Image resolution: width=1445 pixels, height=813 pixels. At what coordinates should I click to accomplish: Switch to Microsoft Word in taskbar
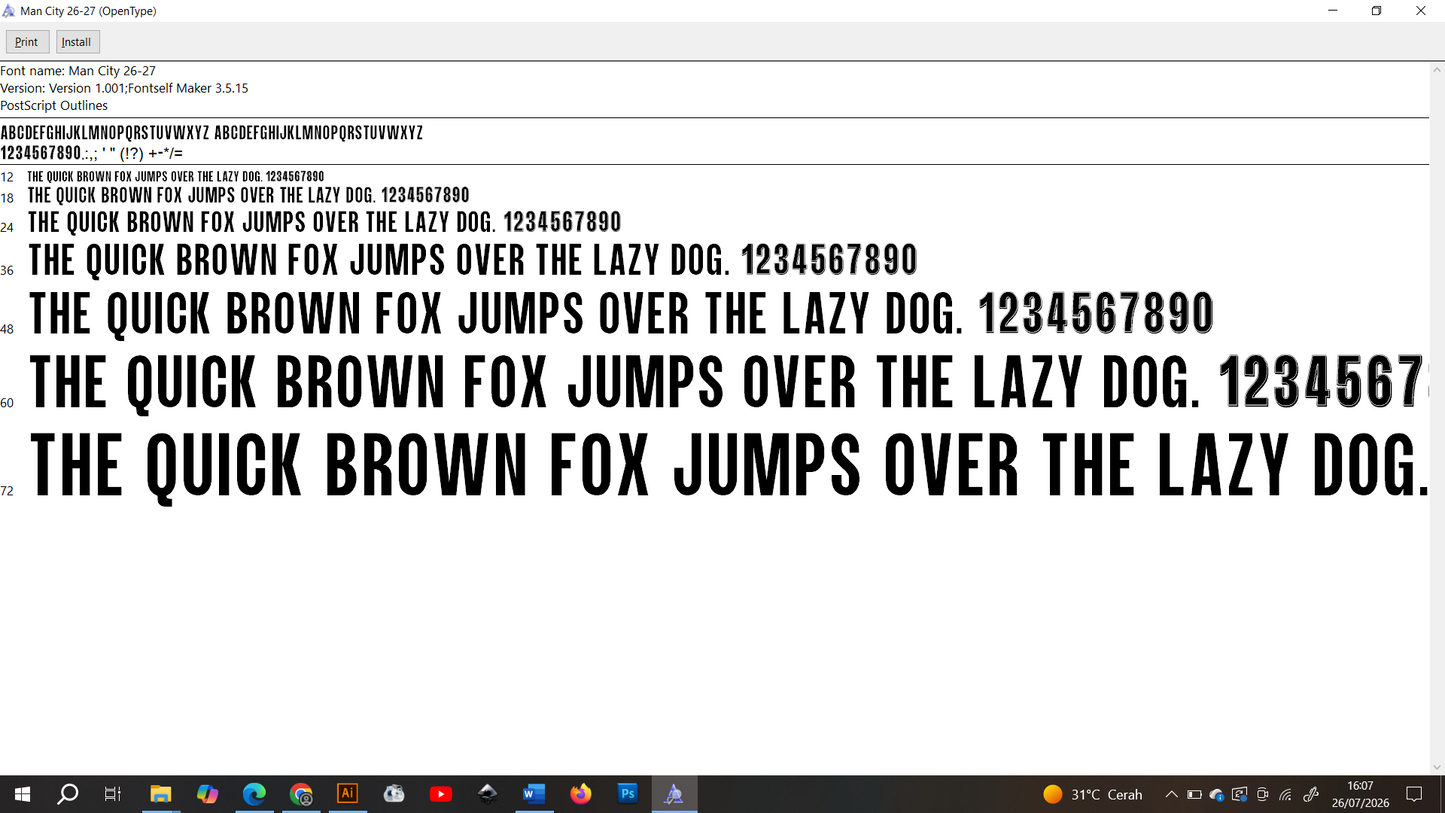534,794
